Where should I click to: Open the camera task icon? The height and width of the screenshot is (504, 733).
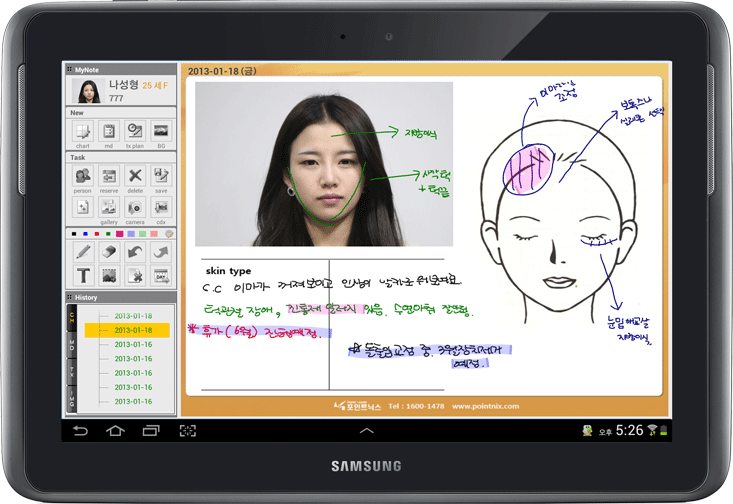[x=135, y=207]
